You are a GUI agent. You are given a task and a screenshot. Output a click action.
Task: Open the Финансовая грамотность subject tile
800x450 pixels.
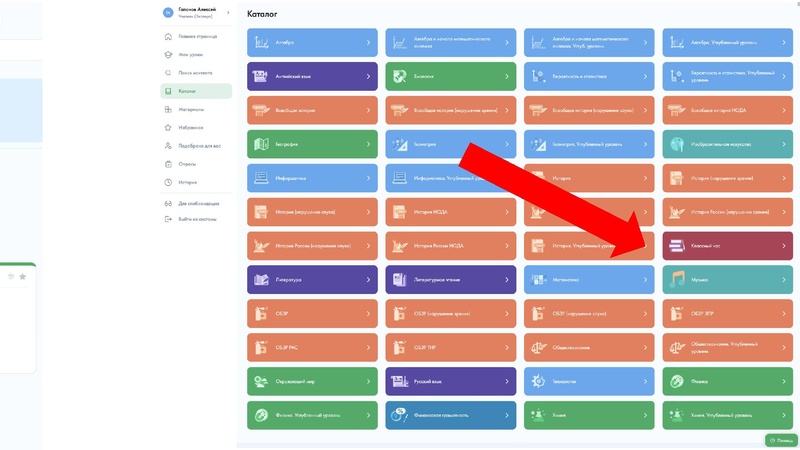(x=450, y=415)
